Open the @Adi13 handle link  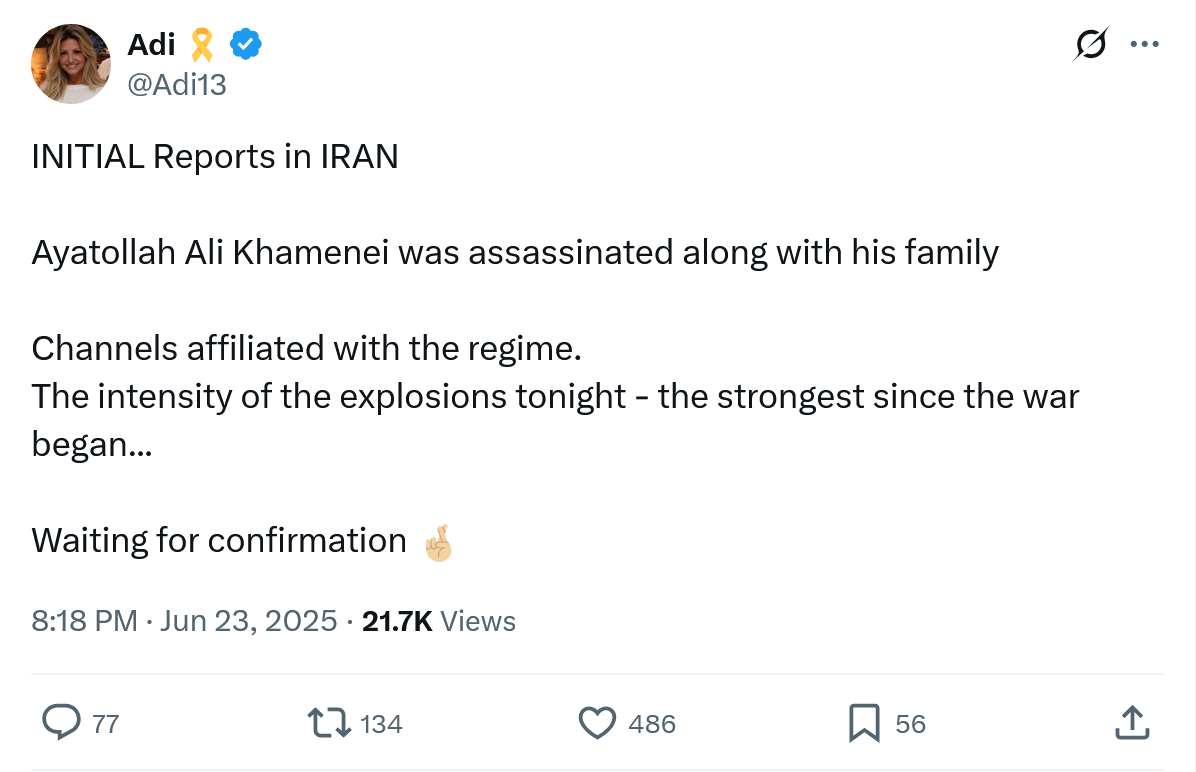177,85
